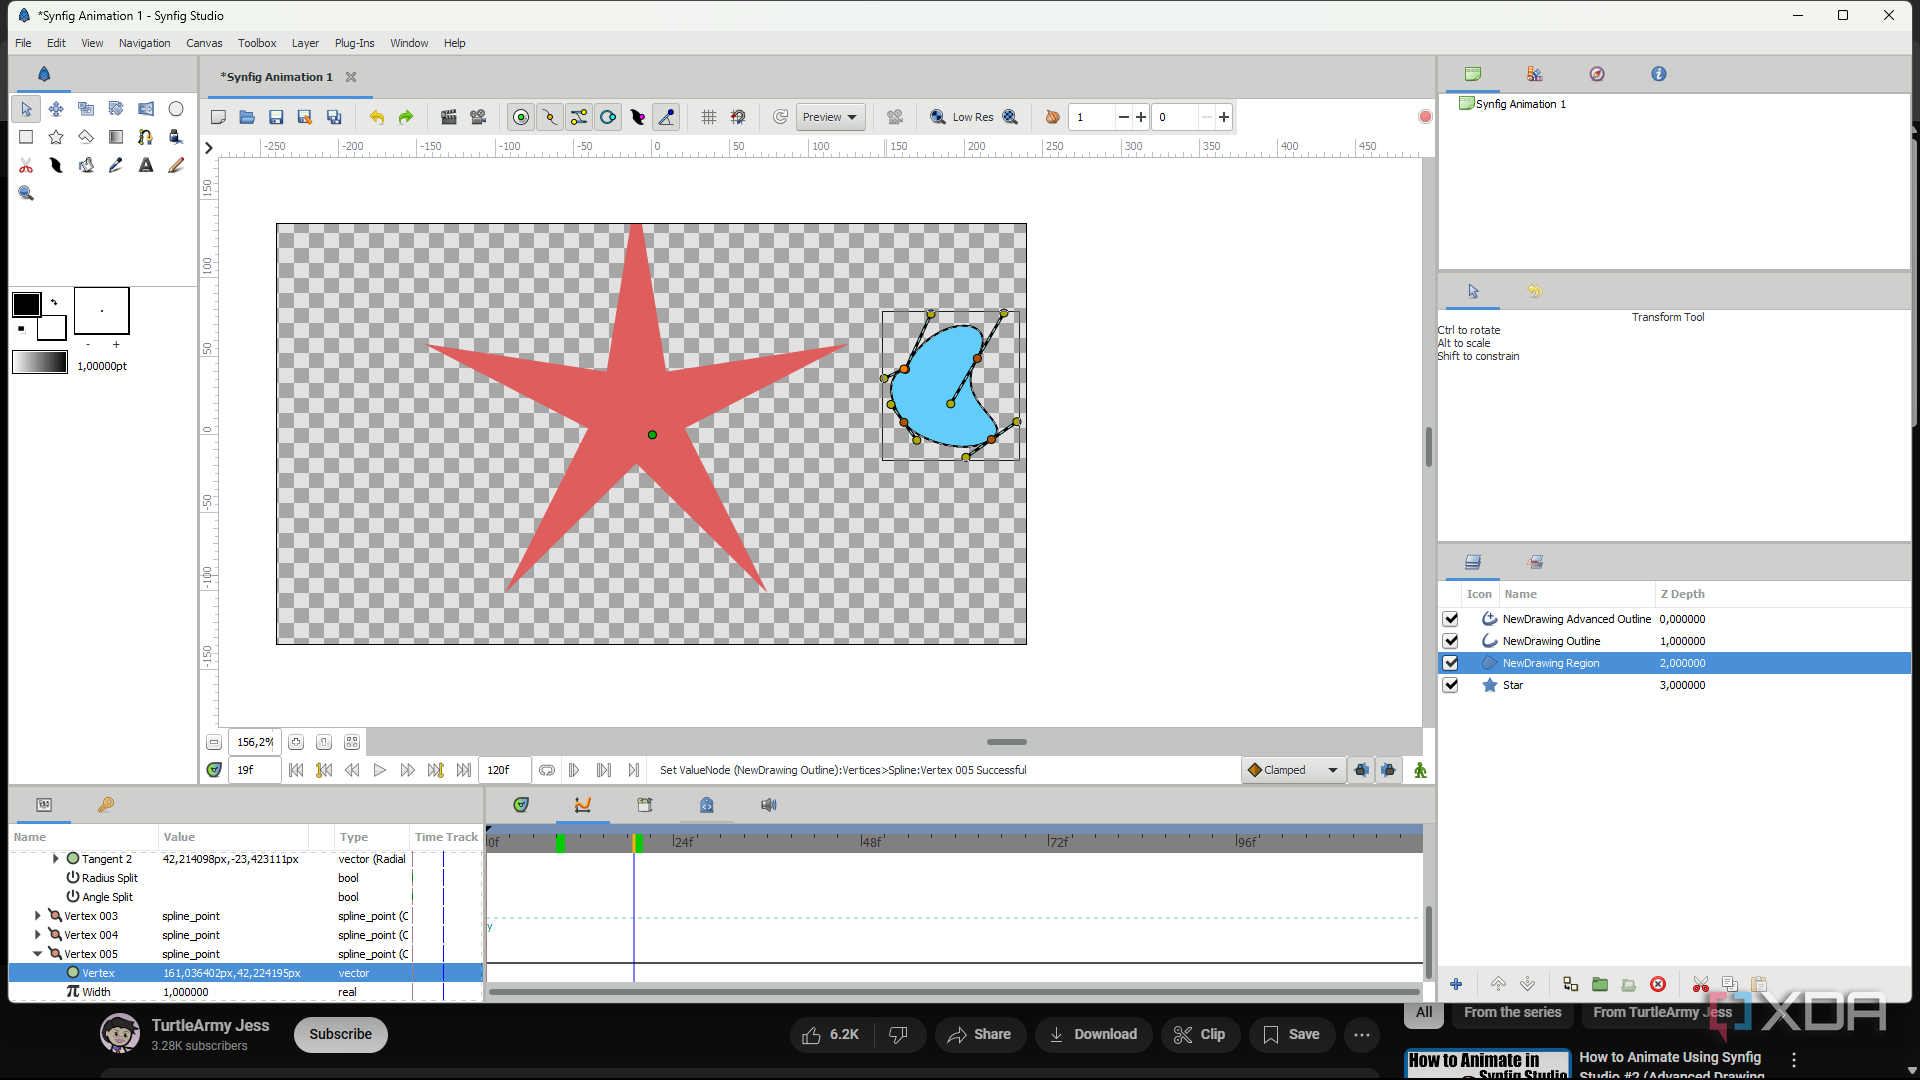Click the play button in timebar
This screenshot has width=1920, height=1080.
[379, 770]
